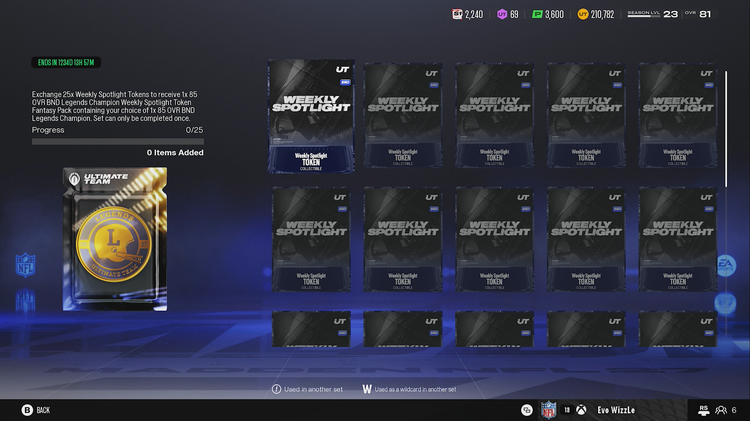750x421 pixels.
Task: Open the Legends Ultimate Team pack reward
Action: point(115,239)
